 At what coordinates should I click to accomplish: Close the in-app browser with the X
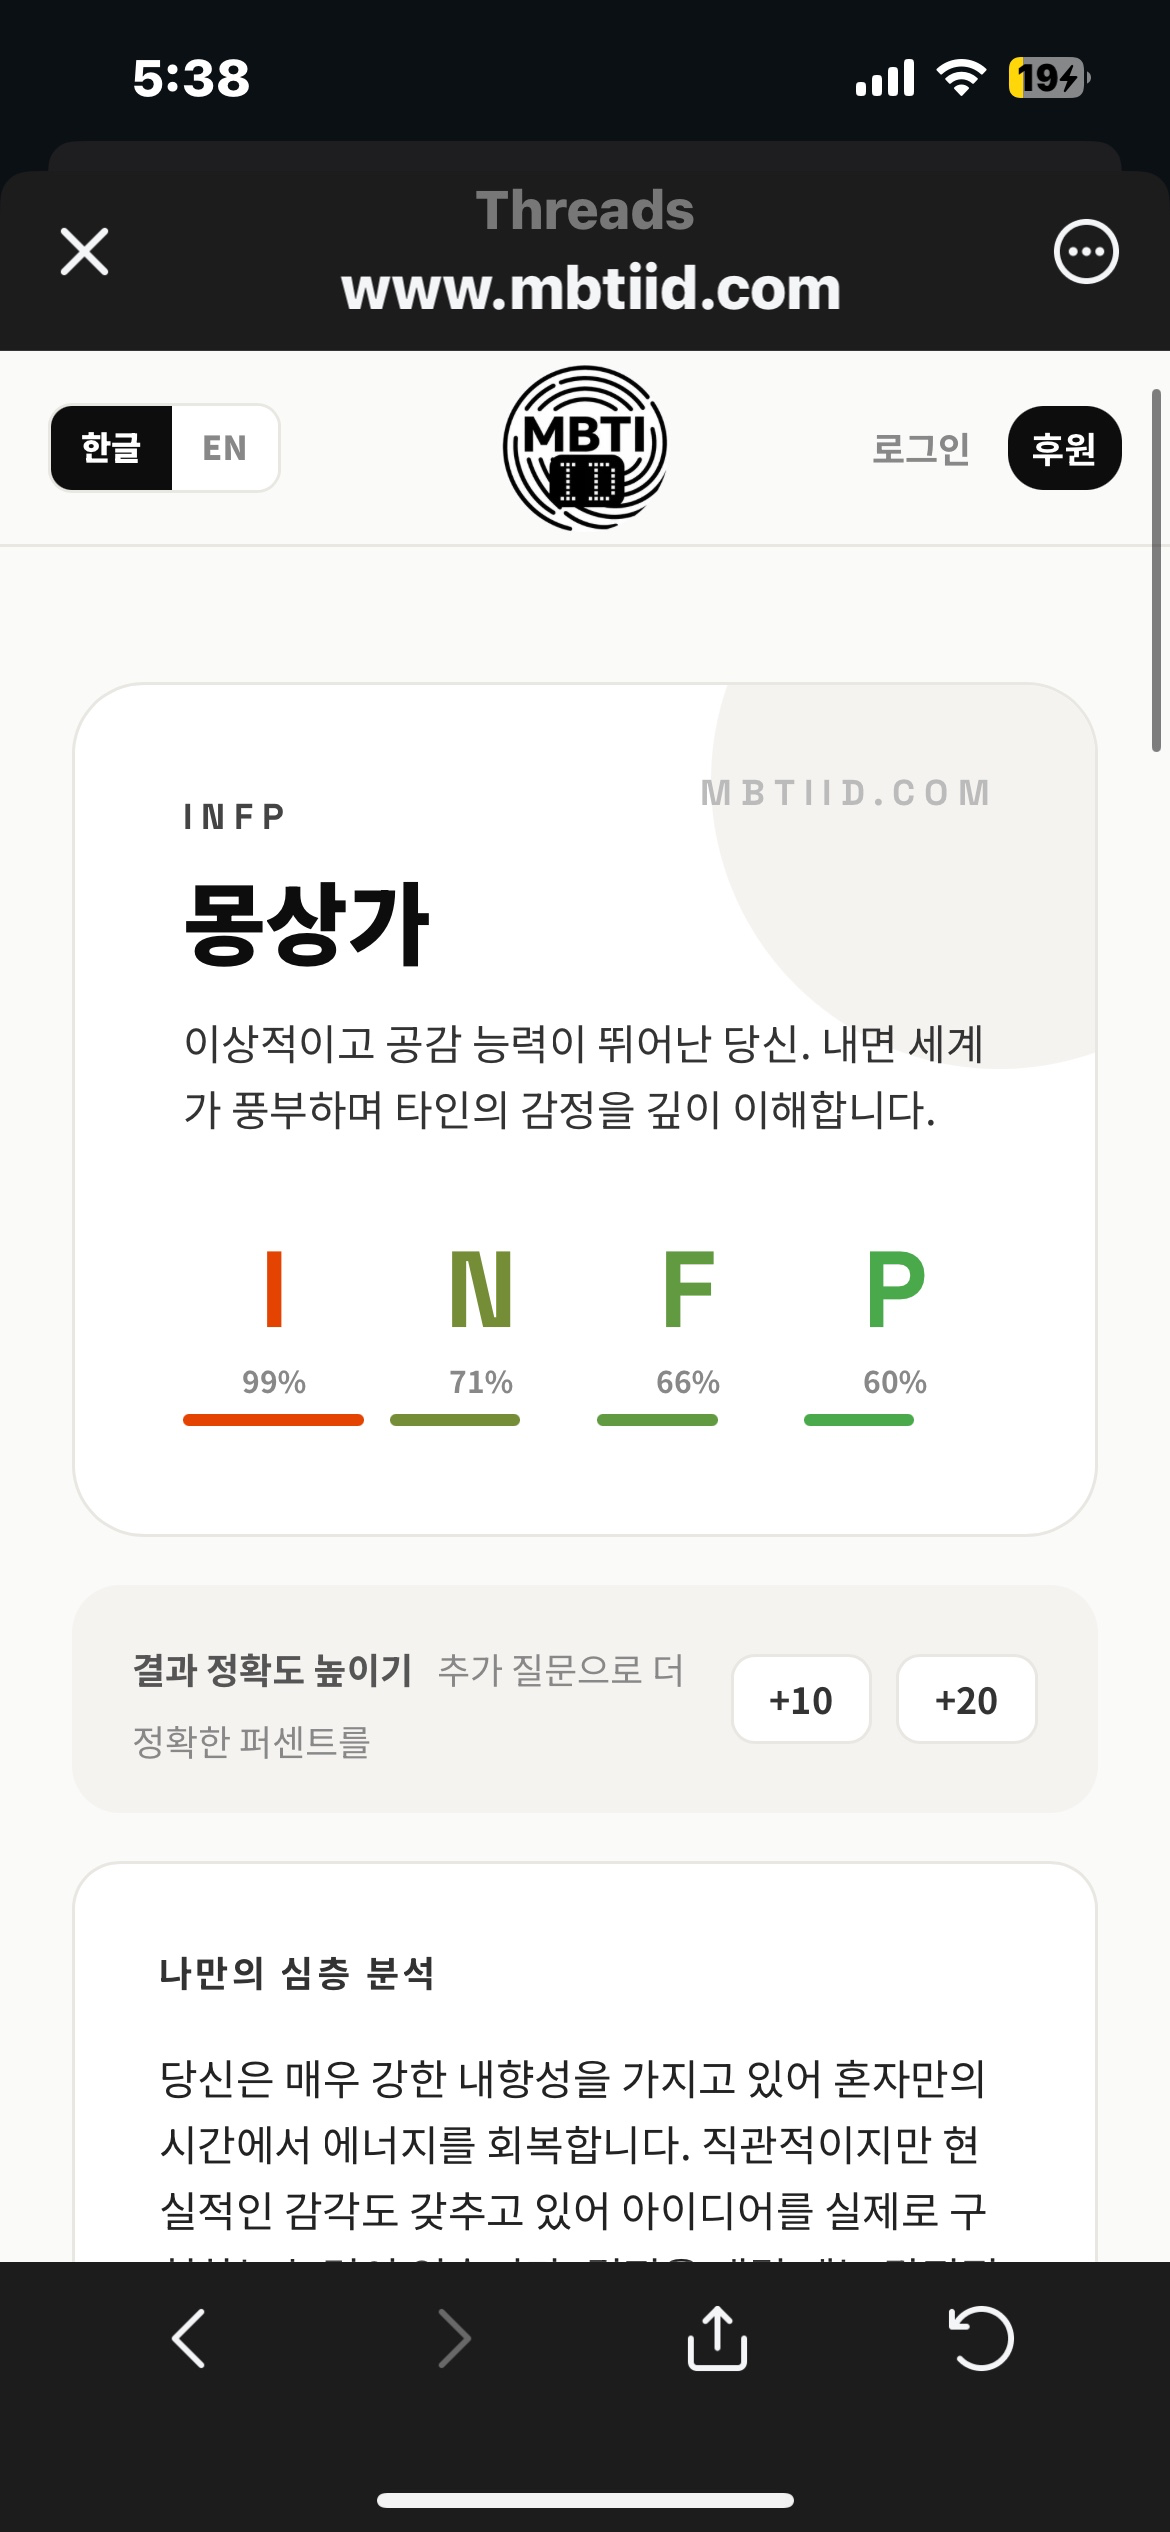pyautogui.click(x=84, y=250)
